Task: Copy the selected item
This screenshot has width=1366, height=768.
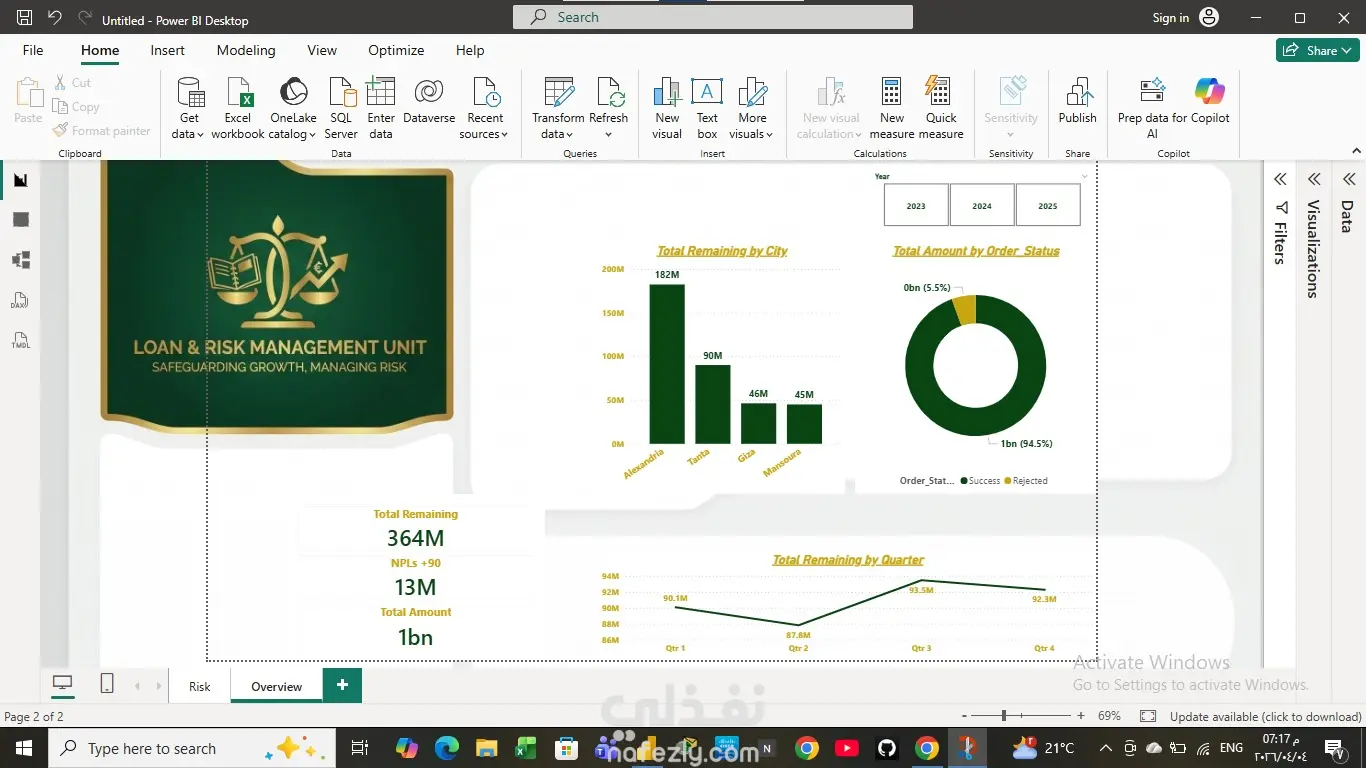Action: pos(76,107)
